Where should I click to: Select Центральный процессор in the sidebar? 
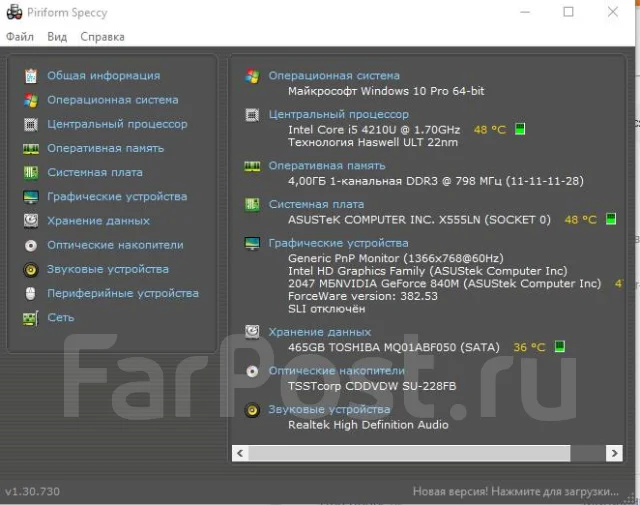(117, 124)
